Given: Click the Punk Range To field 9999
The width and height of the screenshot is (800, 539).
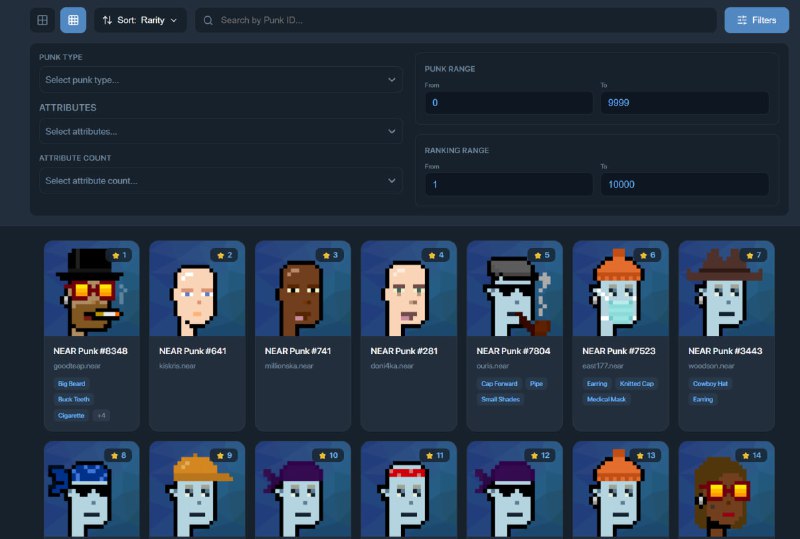Looking at the screenshot, I should [x=685, y=103].
